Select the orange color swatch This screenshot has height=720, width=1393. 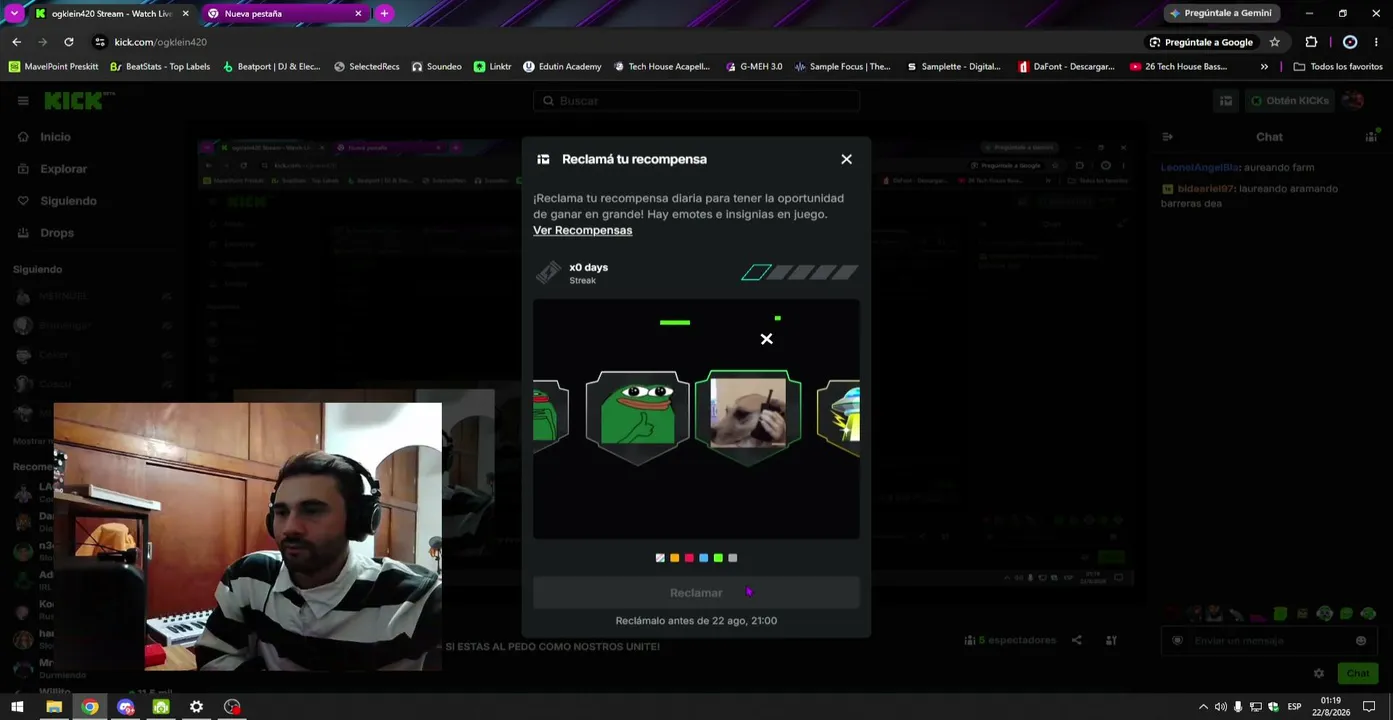point(674,558)
